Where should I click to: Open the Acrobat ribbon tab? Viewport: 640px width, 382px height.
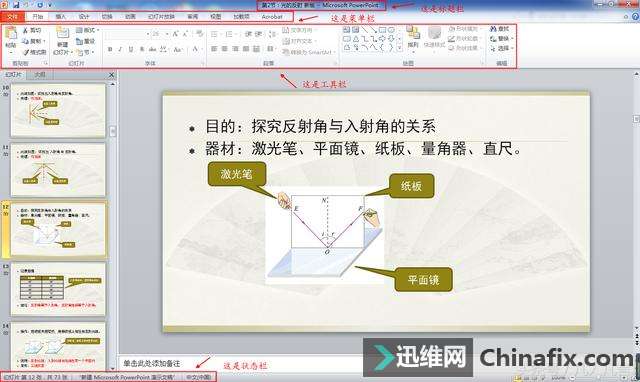tap(272, 17)
